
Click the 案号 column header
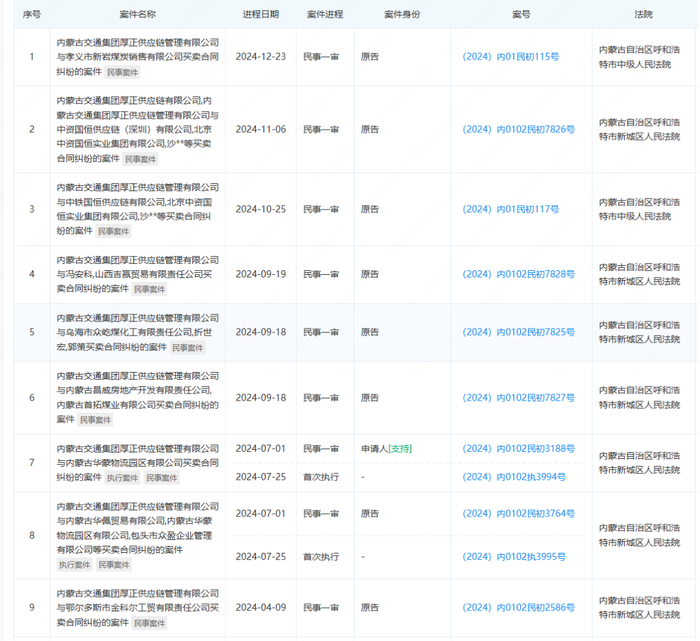click(x=521, y=14)
